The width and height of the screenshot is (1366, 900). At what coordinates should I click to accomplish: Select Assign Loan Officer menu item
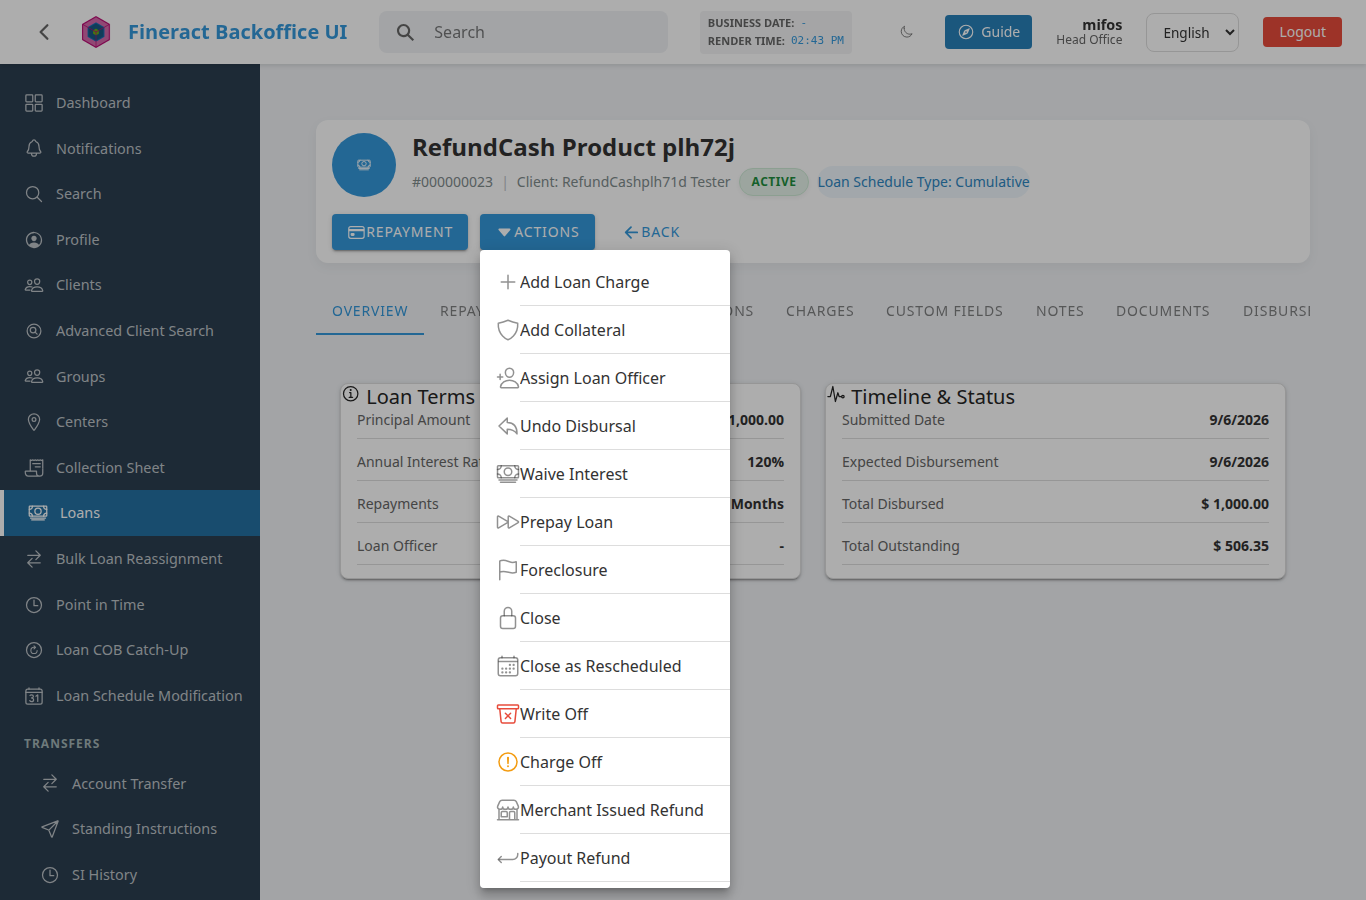coord(605,378)
